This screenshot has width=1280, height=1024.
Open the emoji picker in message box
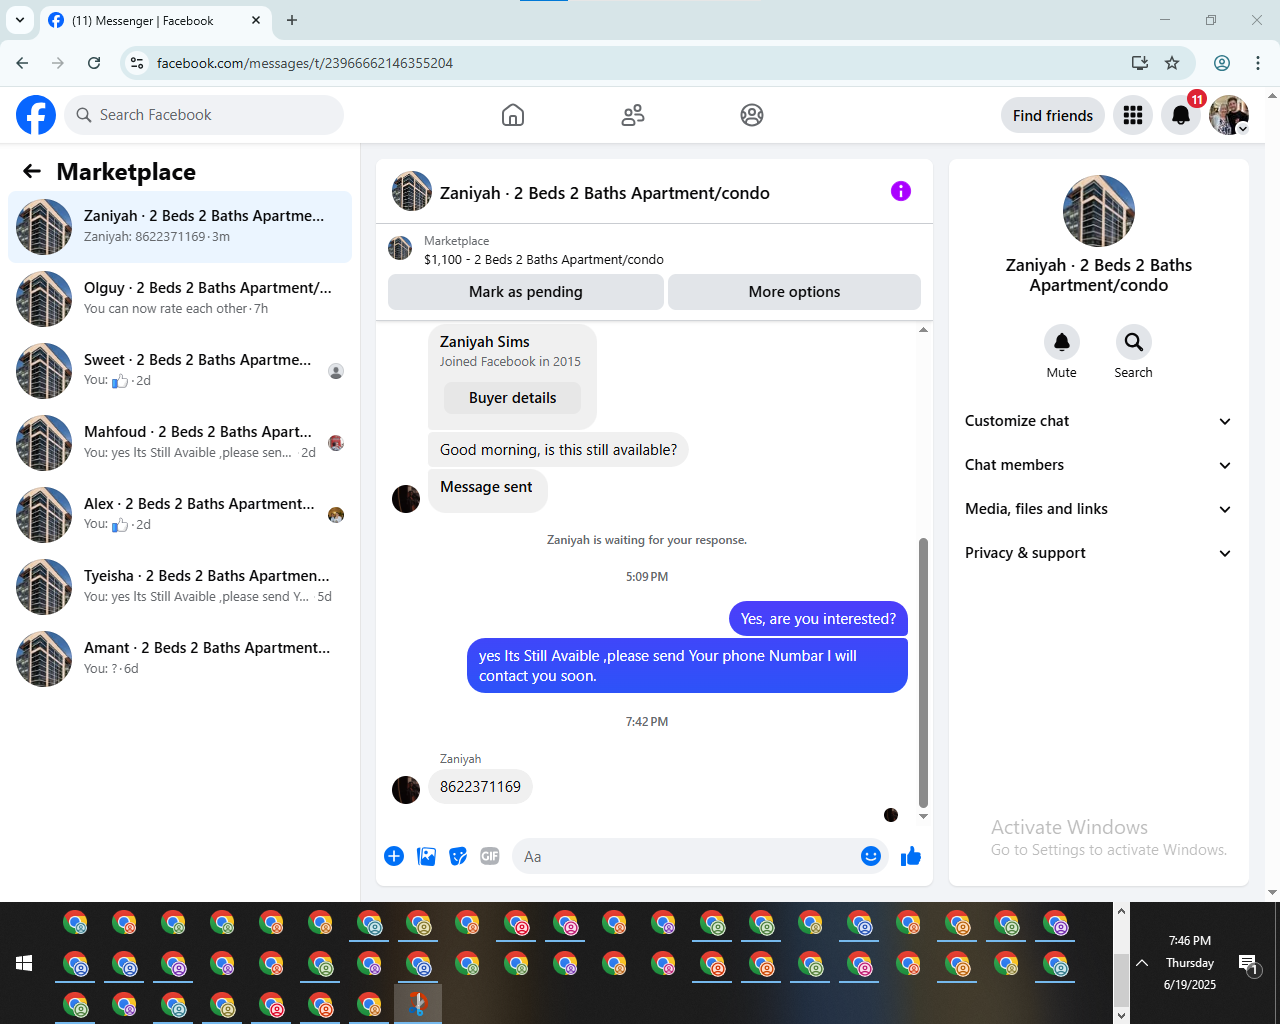tap(871, 856)
